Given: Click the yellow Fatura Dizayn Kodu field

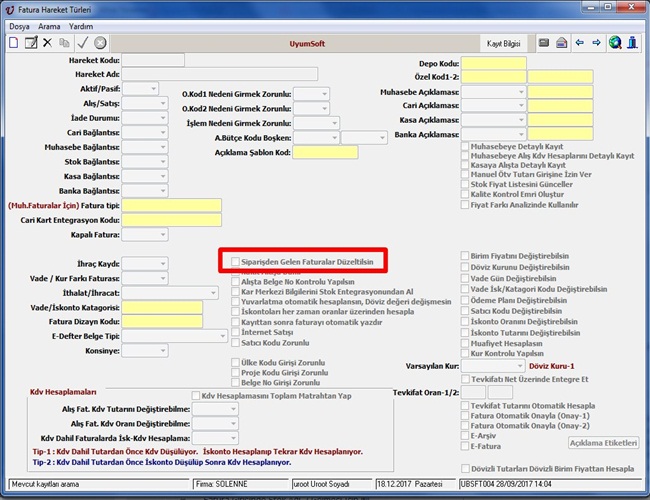Looking at the screenshot, I should pyautogui.click(x=162, y=321).
